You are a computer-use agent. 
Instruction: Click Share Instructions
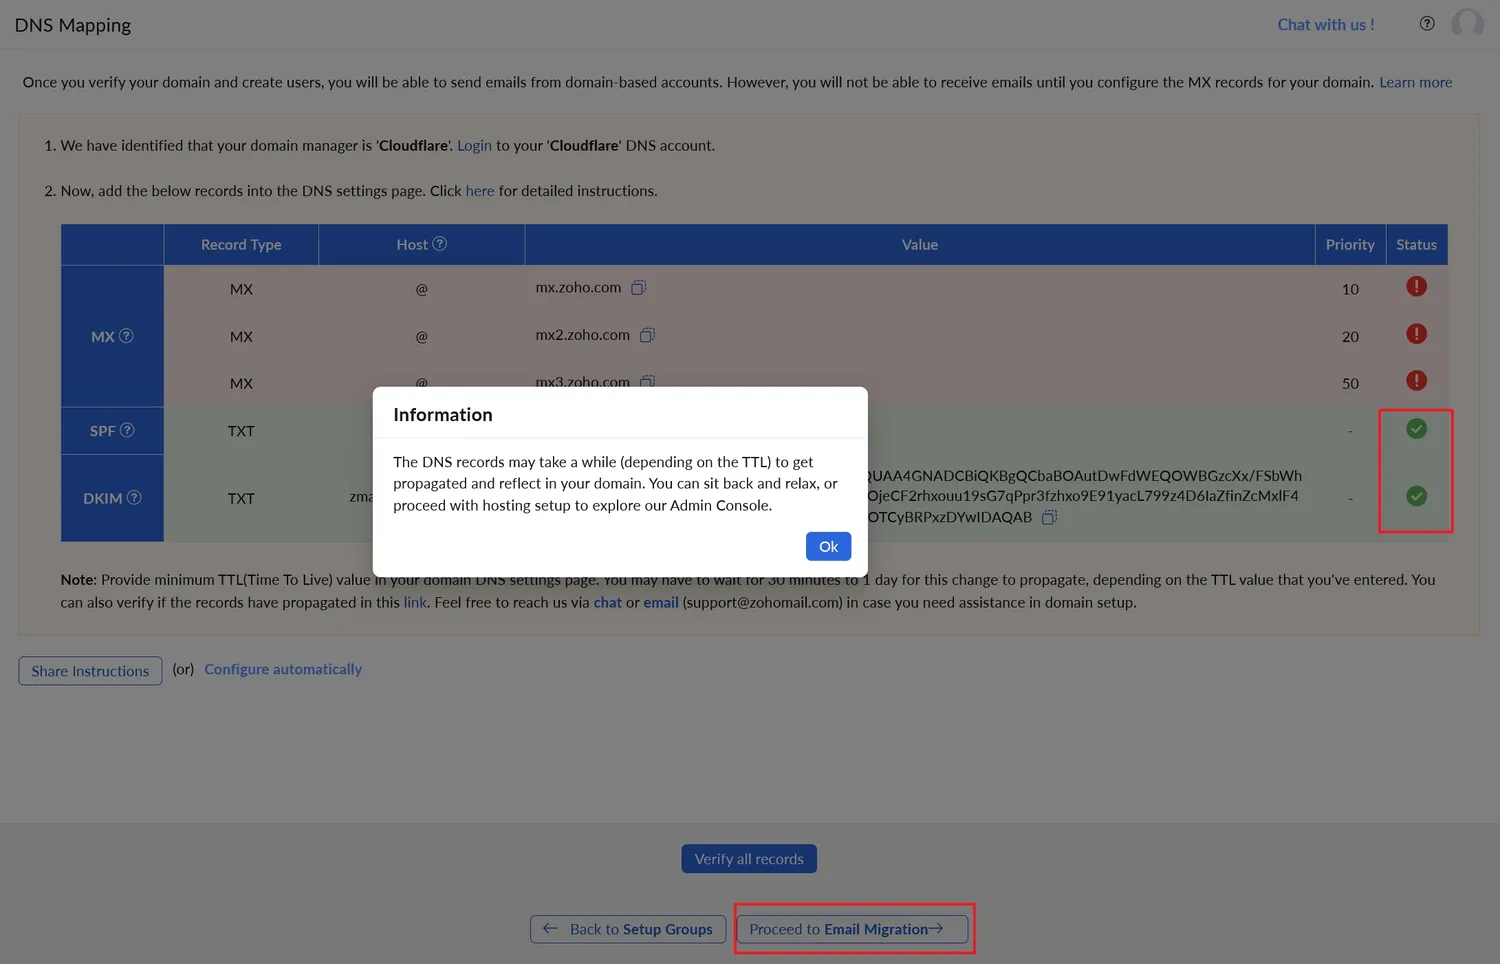(89, 670)
